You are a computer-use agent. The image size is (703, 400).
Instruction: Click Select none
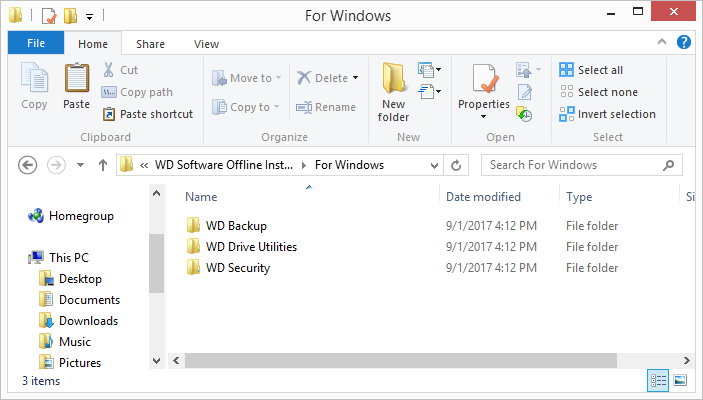click(x=599, y=92)
